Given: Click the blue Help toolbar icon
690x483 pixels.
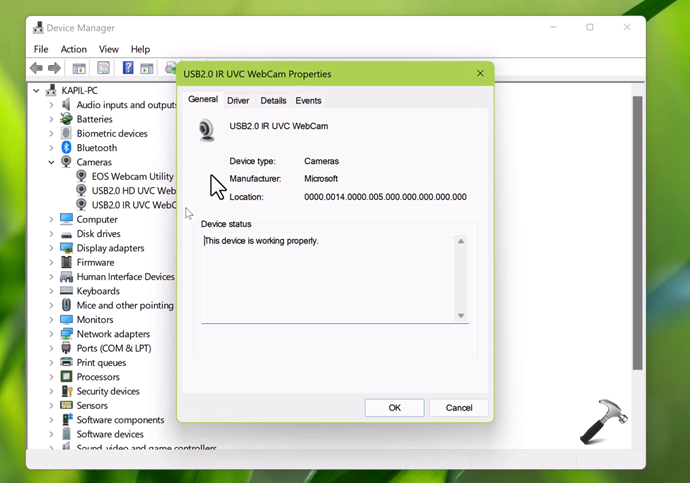Looking at the screenshot, I should pyautogui.click(x=128, y=68).
